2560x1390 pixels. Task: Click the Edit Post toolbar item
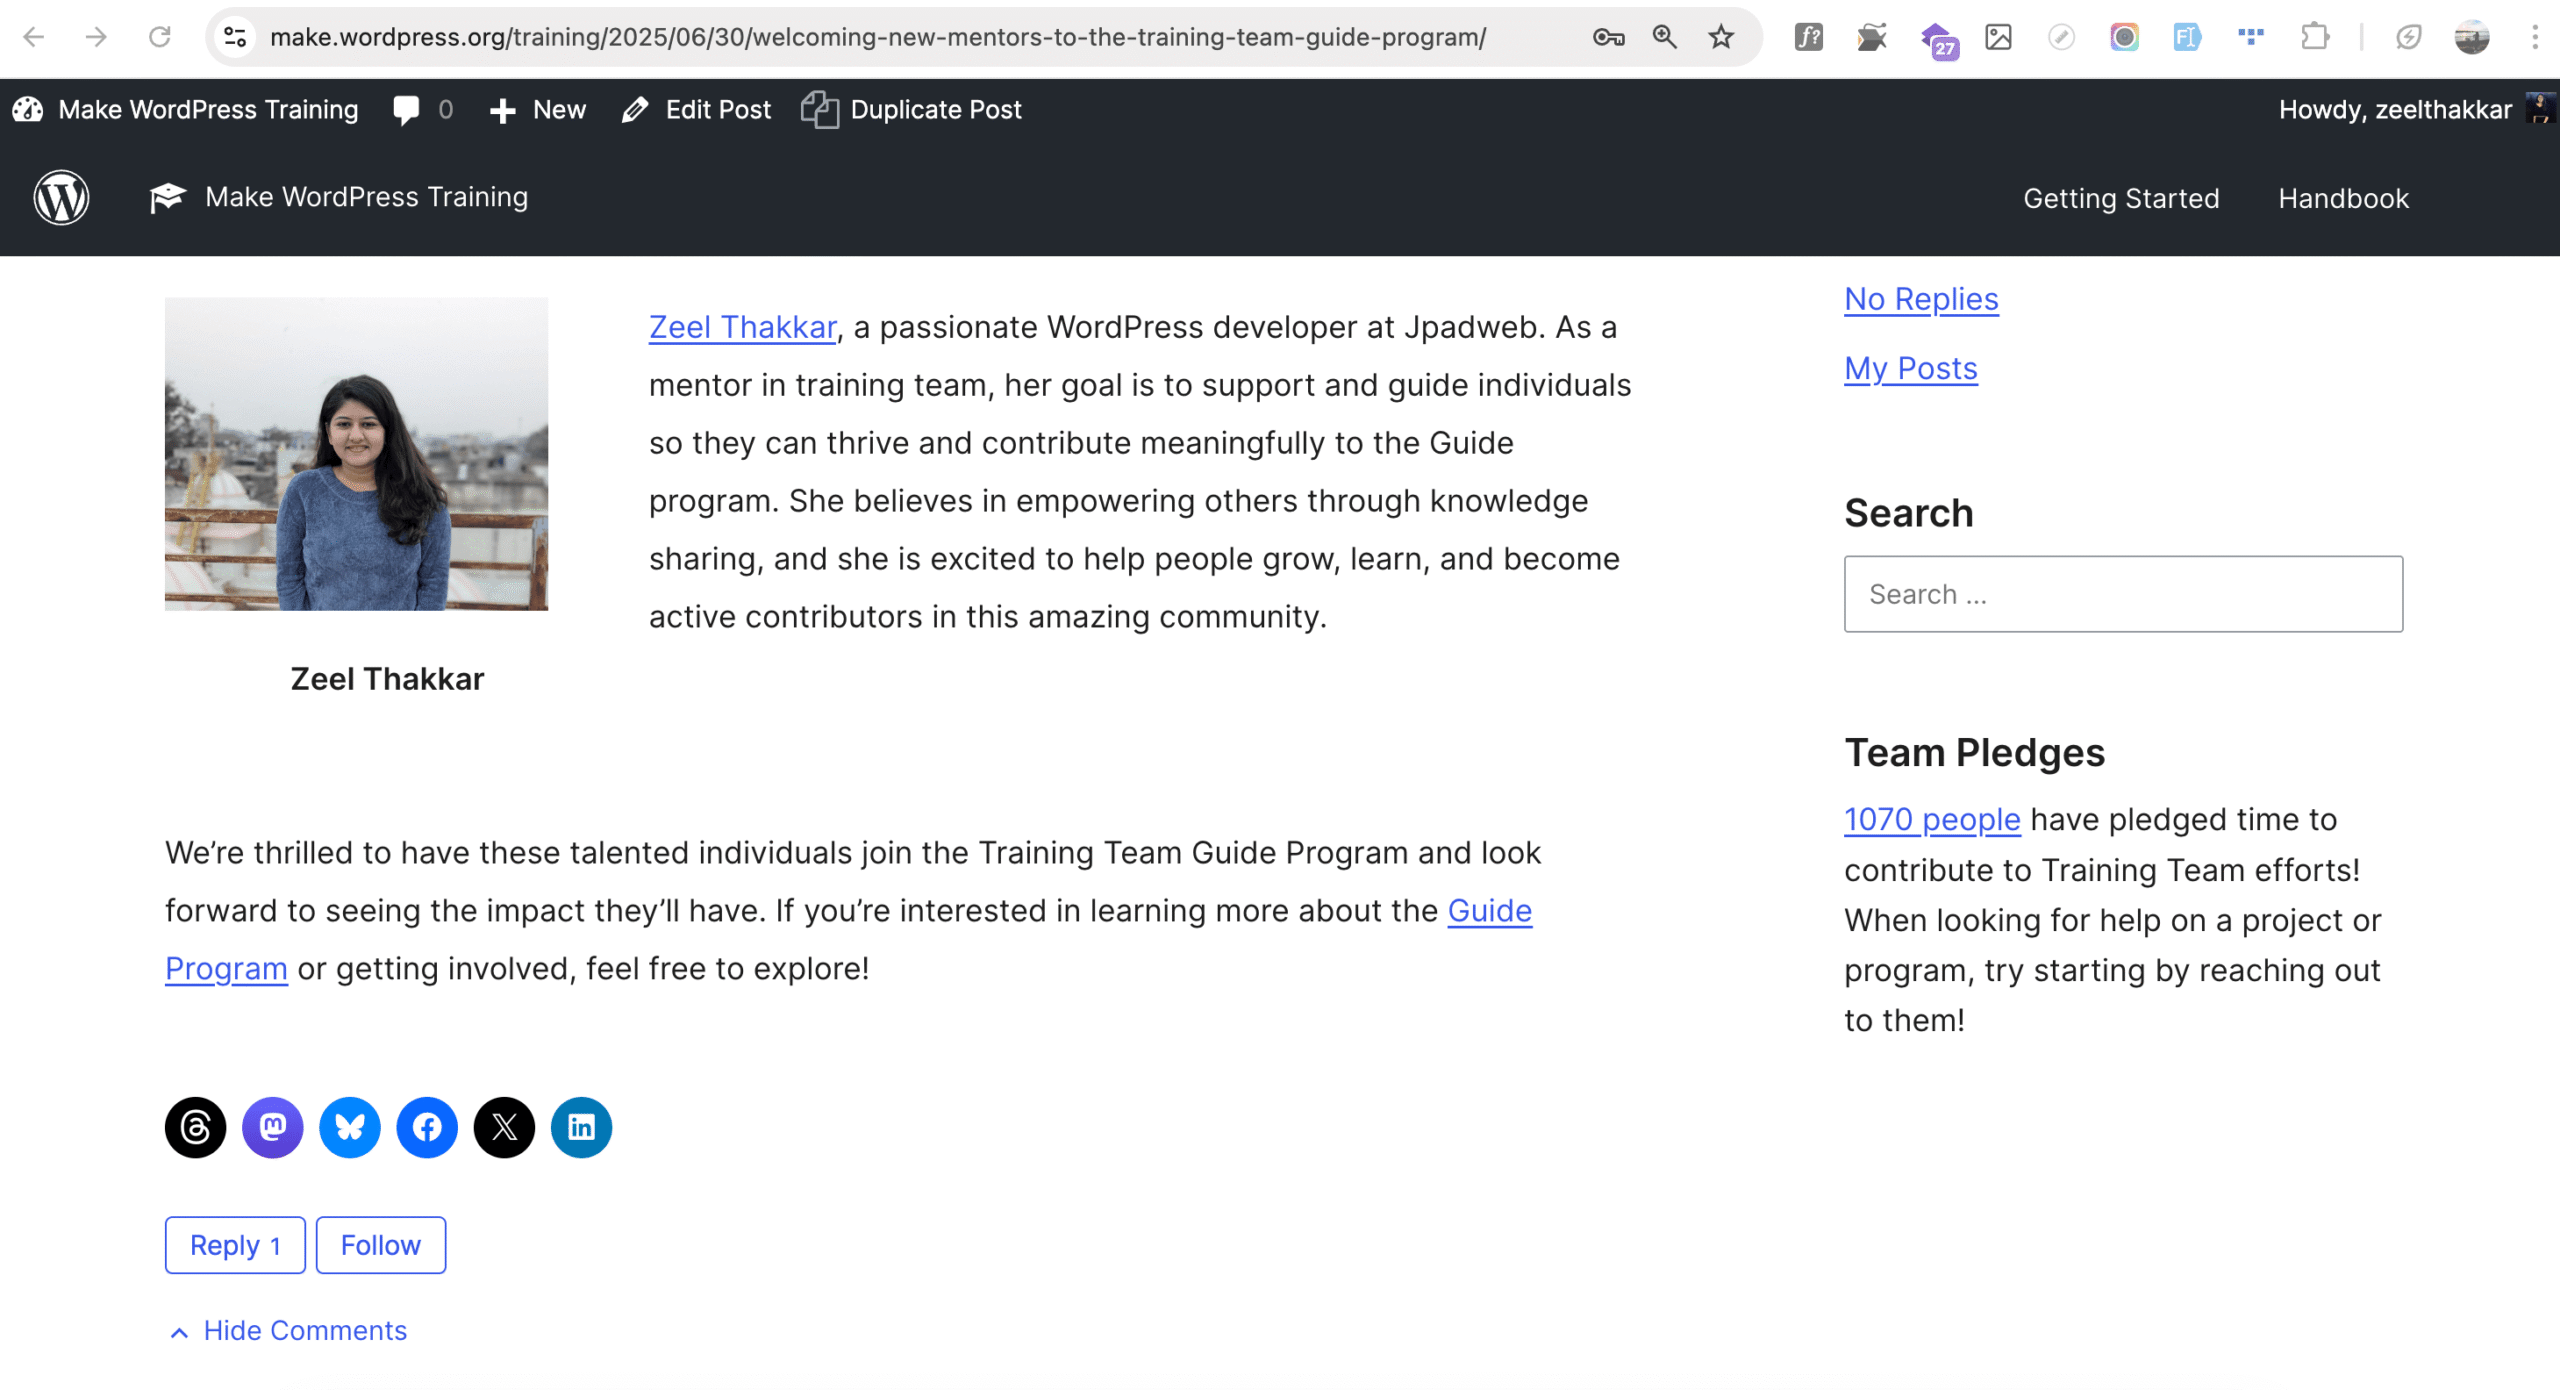click(697, 110)
